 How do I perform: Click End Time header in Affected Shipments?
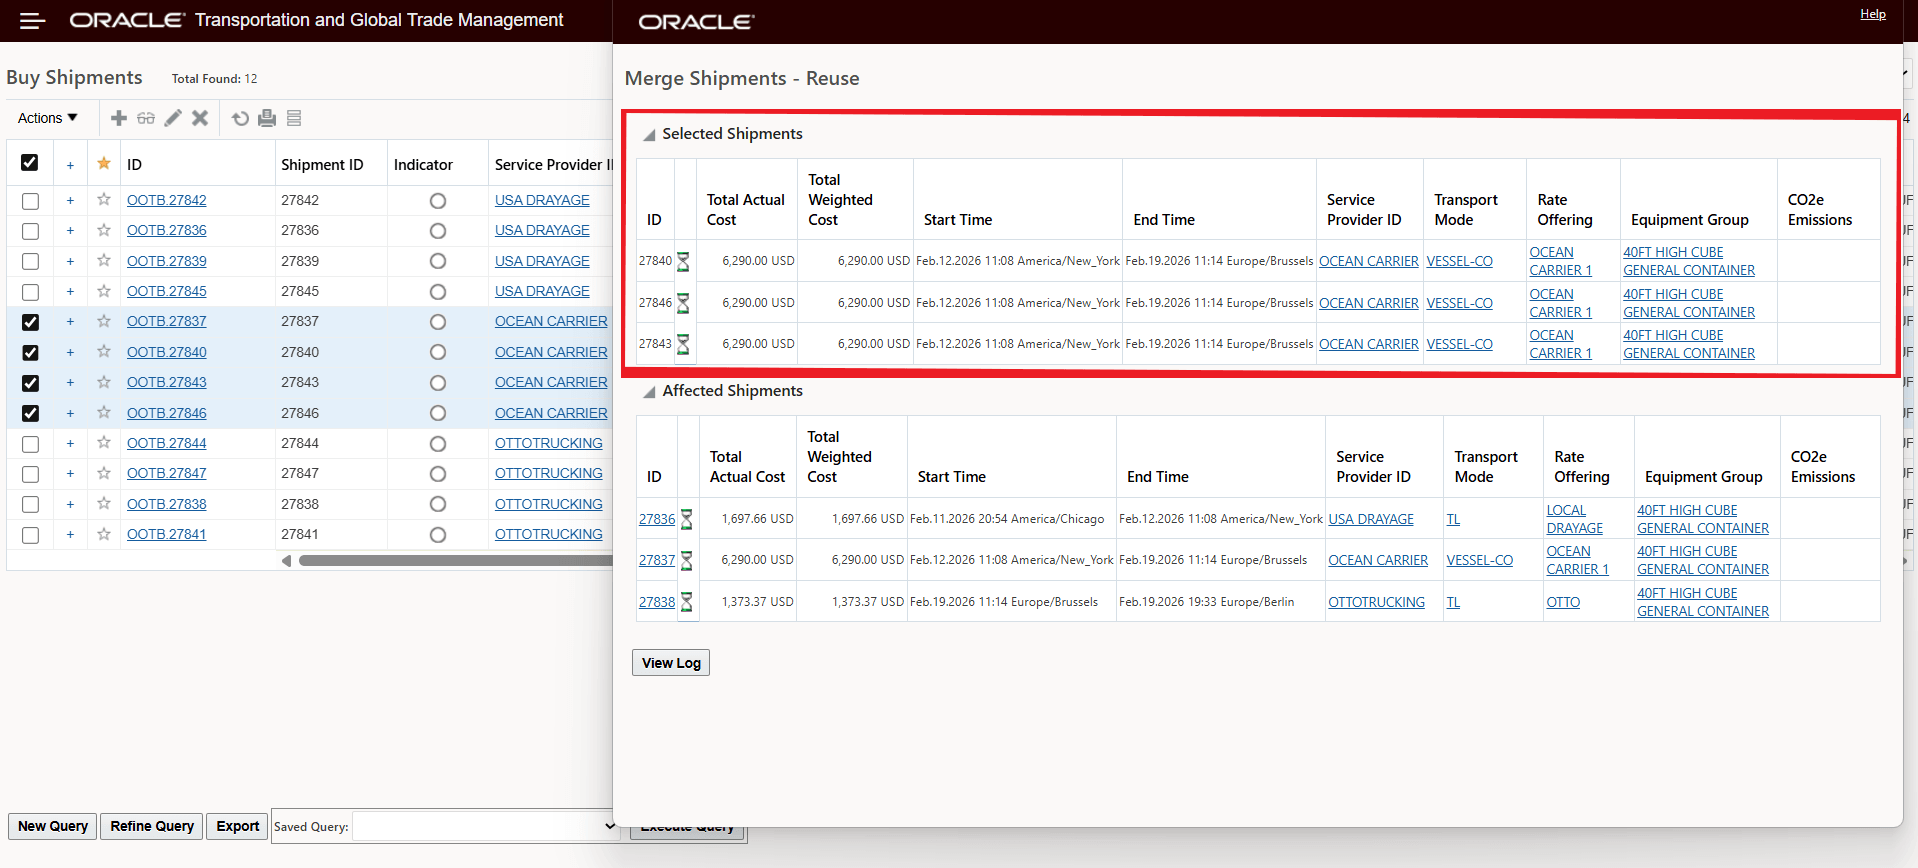(x=1158, y=477)
